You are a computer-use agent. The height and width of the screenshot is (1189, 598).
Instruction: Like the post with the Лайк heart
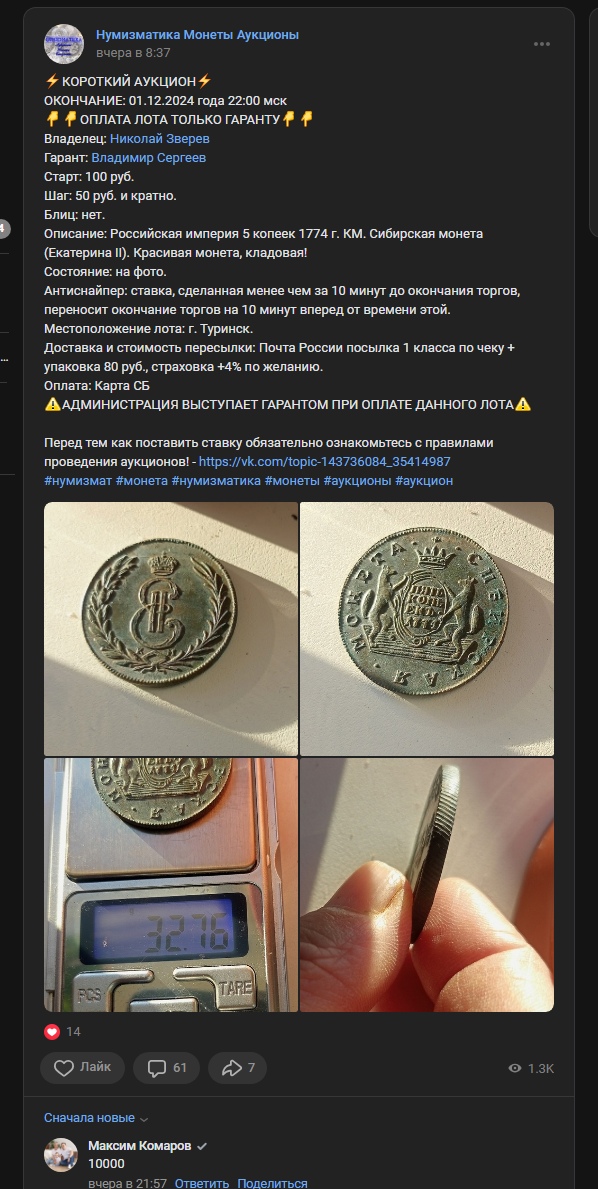(83, 1068)
